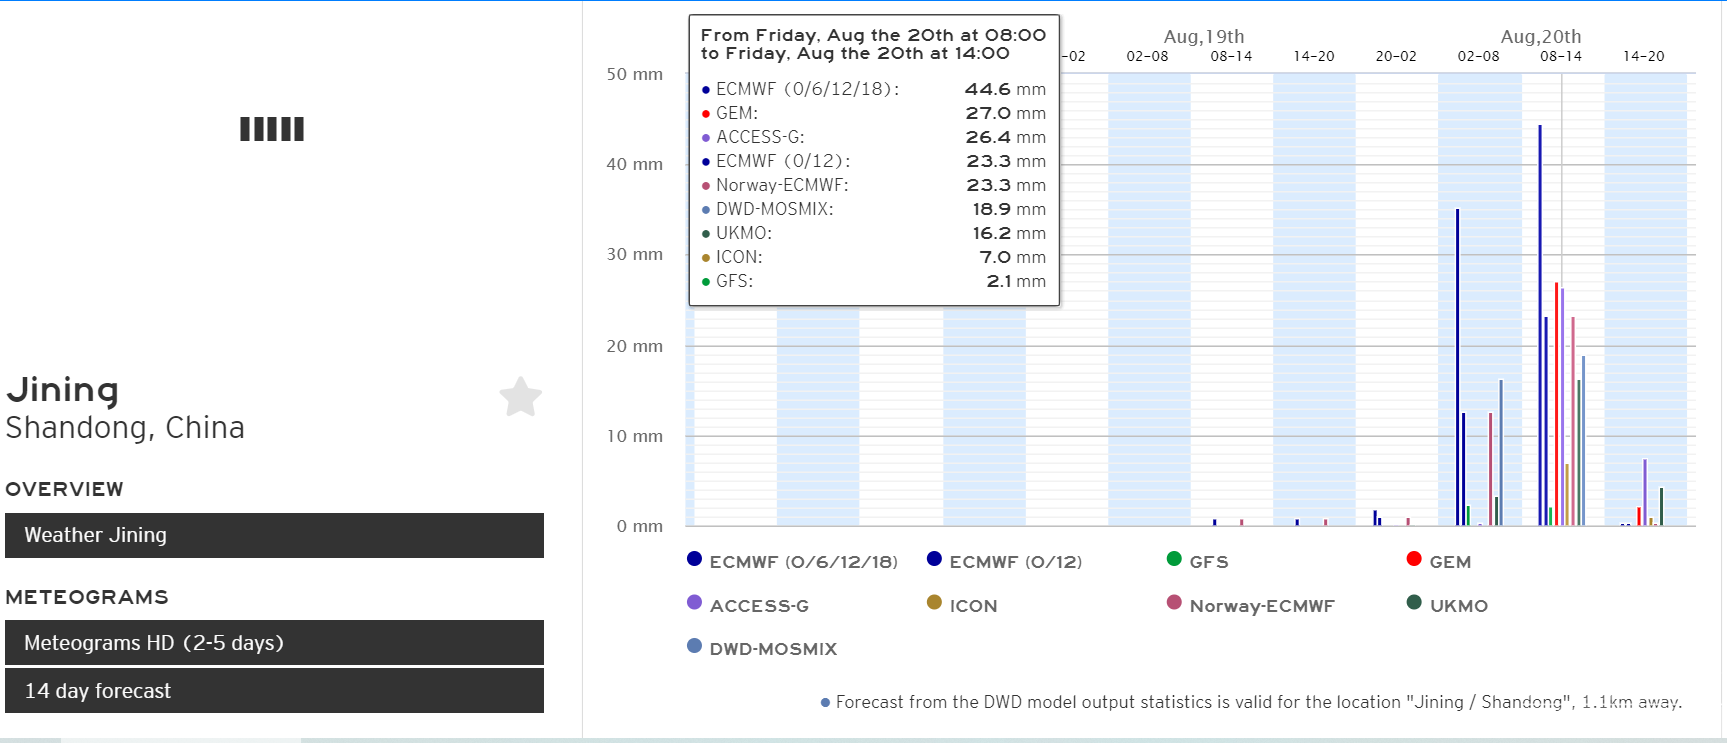Toggle UKMO legend series

(1447, 605)
